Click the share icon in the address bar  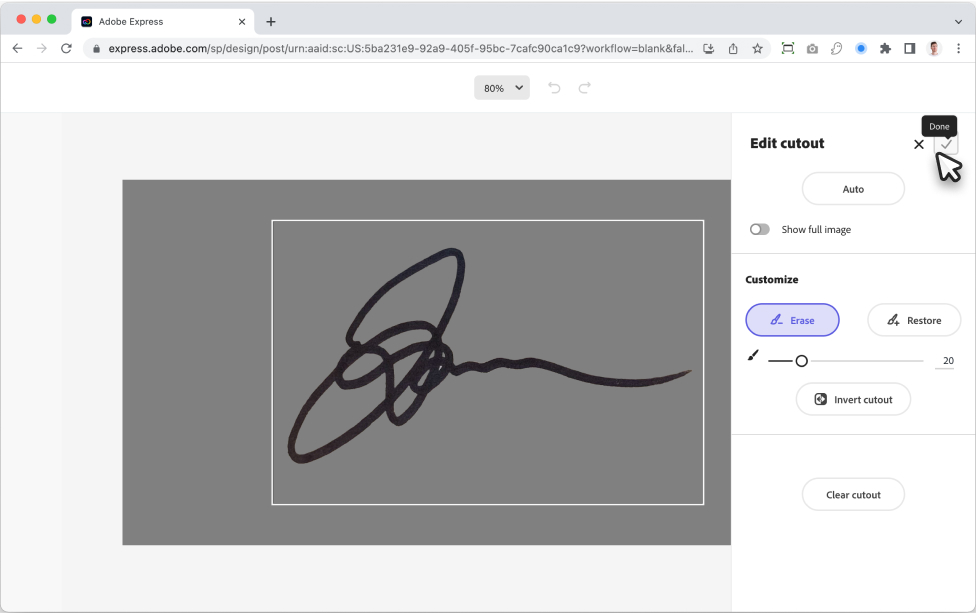[733, 48]
